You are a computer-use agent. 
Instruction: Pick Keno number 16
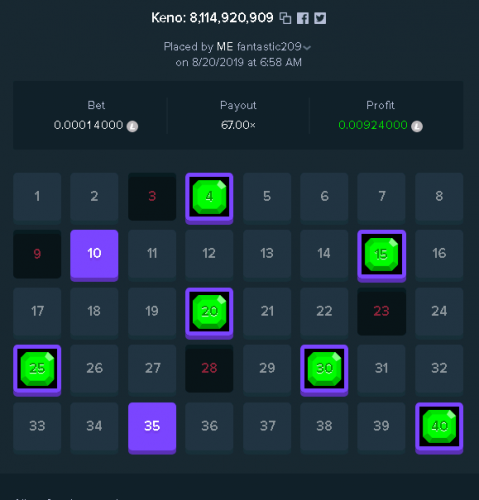pyautogui.click(x=439, y=256)
